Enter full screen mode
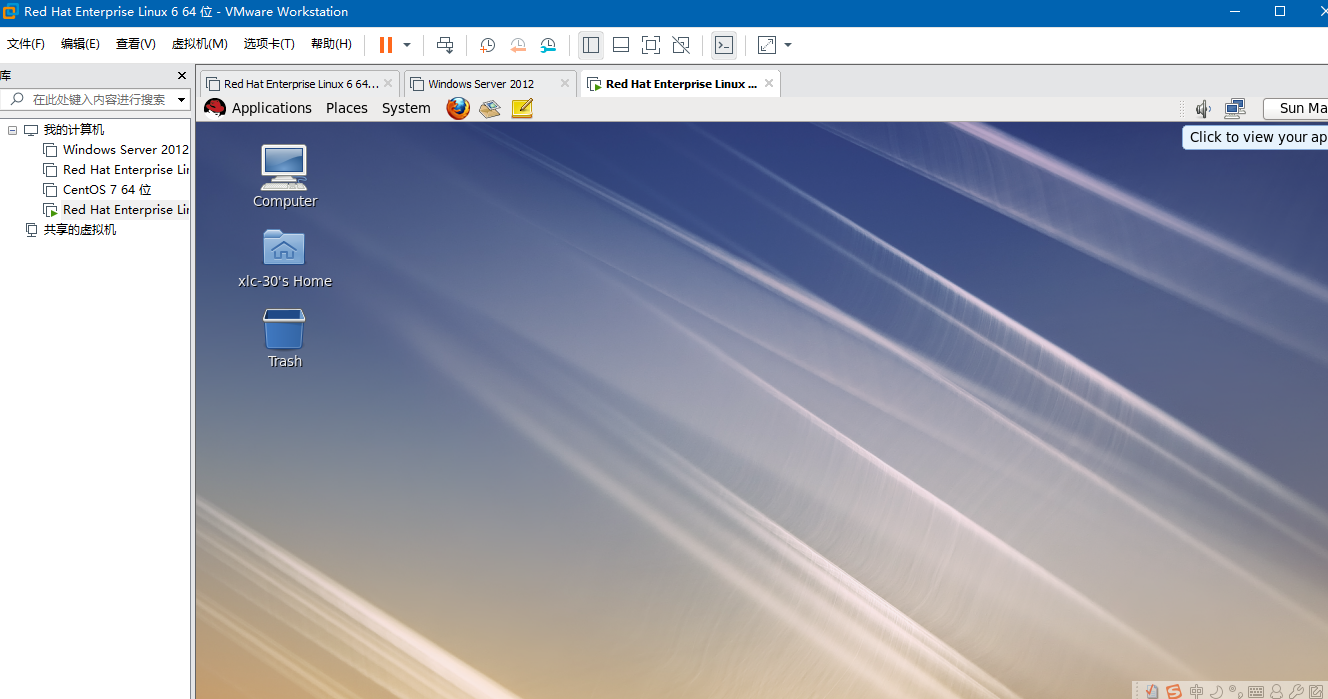 pyautogui.click(x=651, y=45)
